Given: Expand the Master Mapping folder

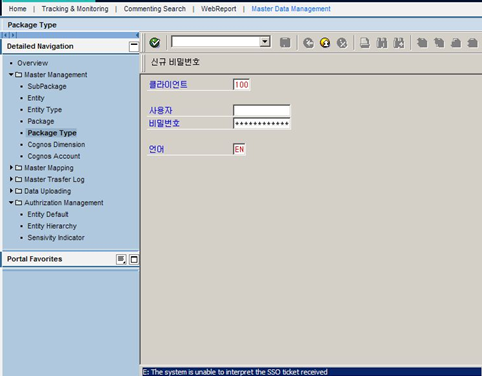Looking at the screenshot, I should 11,167.
